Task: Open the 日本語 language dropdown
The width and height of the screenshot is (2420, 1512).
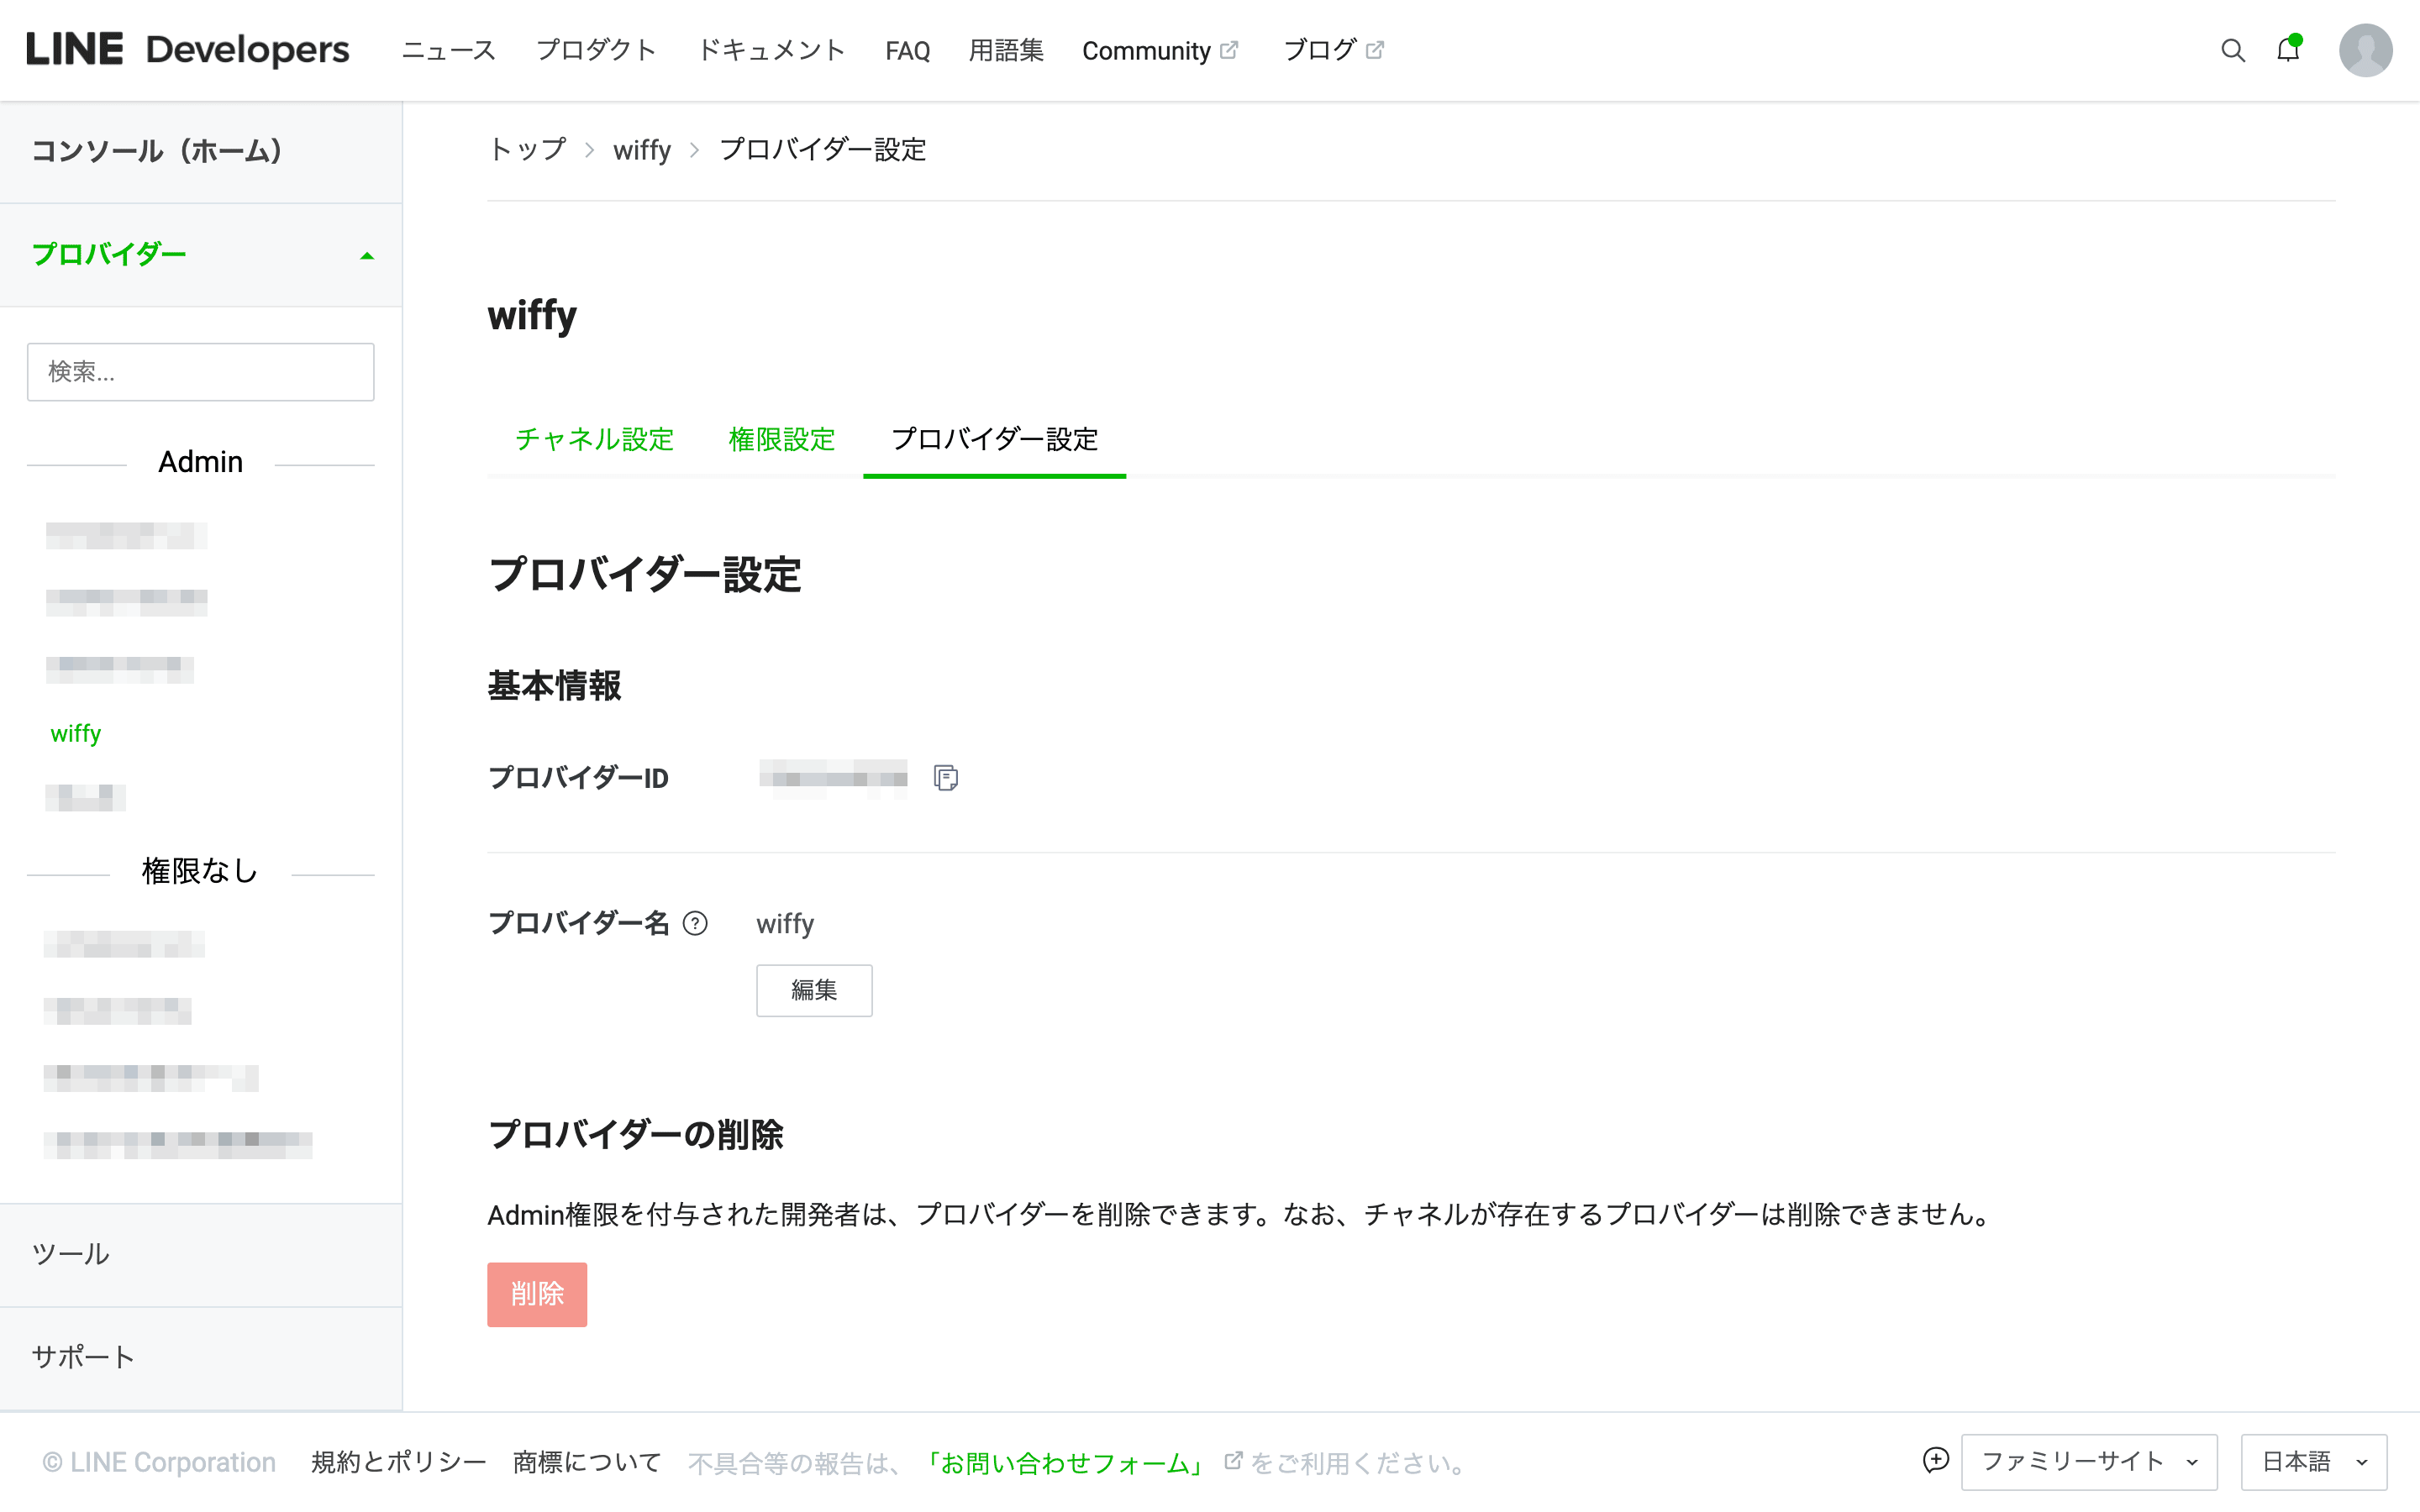Action: (x=2314, y=1462)
